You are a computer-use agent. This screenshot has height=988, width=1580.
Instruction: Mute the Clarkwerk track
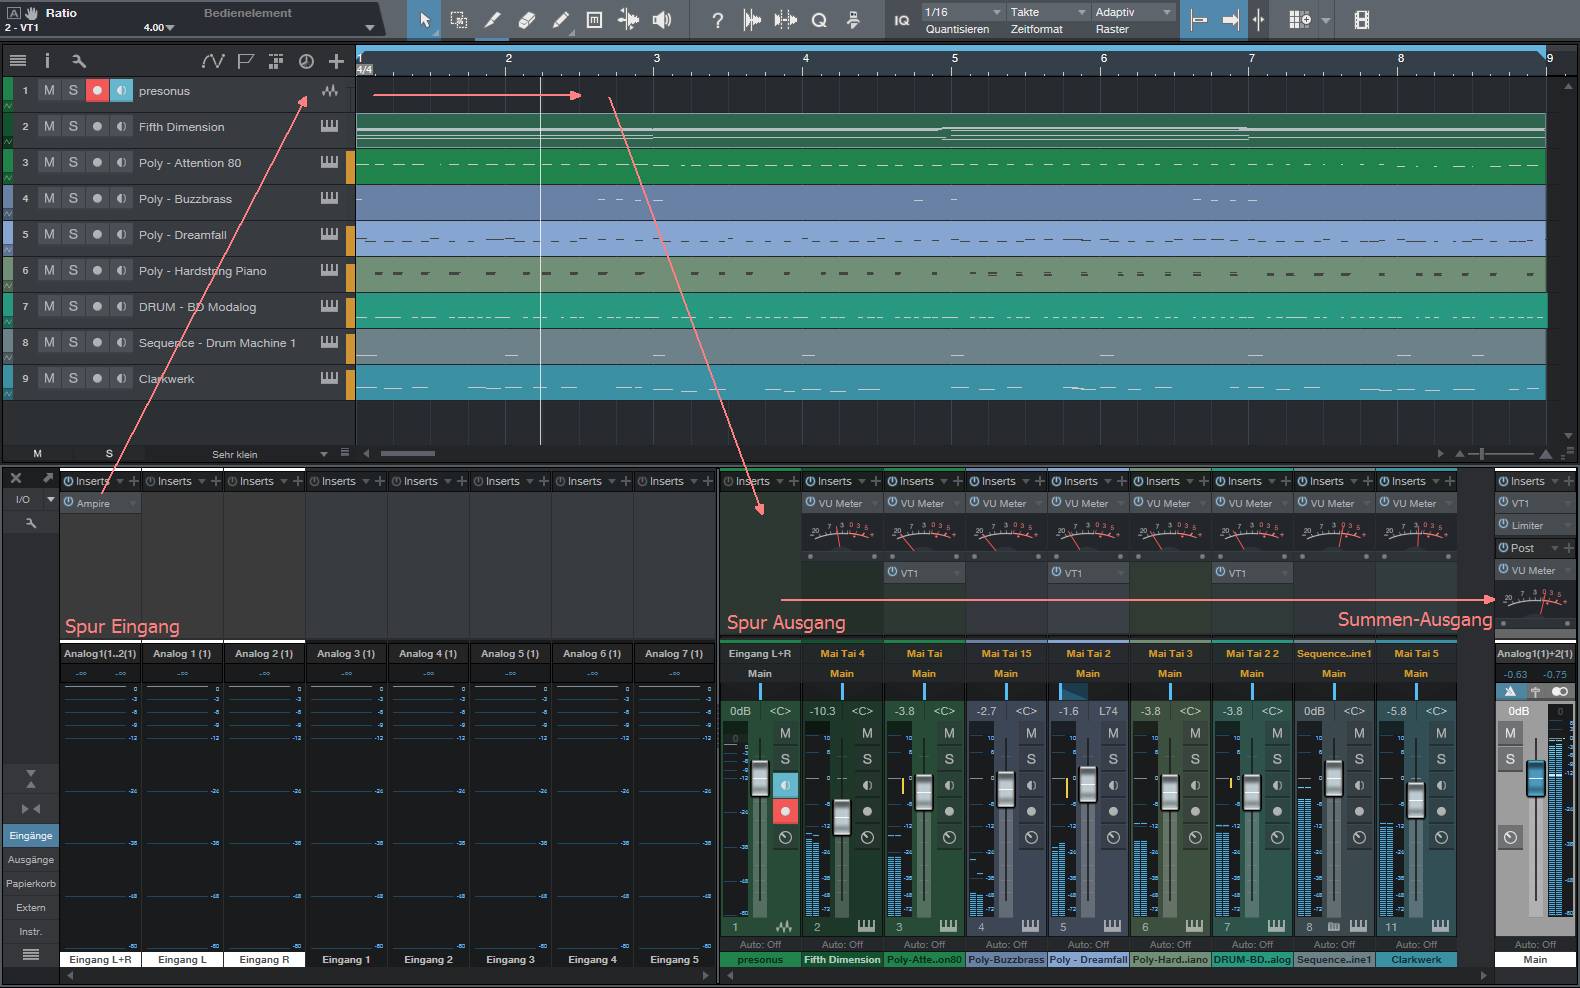49,379
